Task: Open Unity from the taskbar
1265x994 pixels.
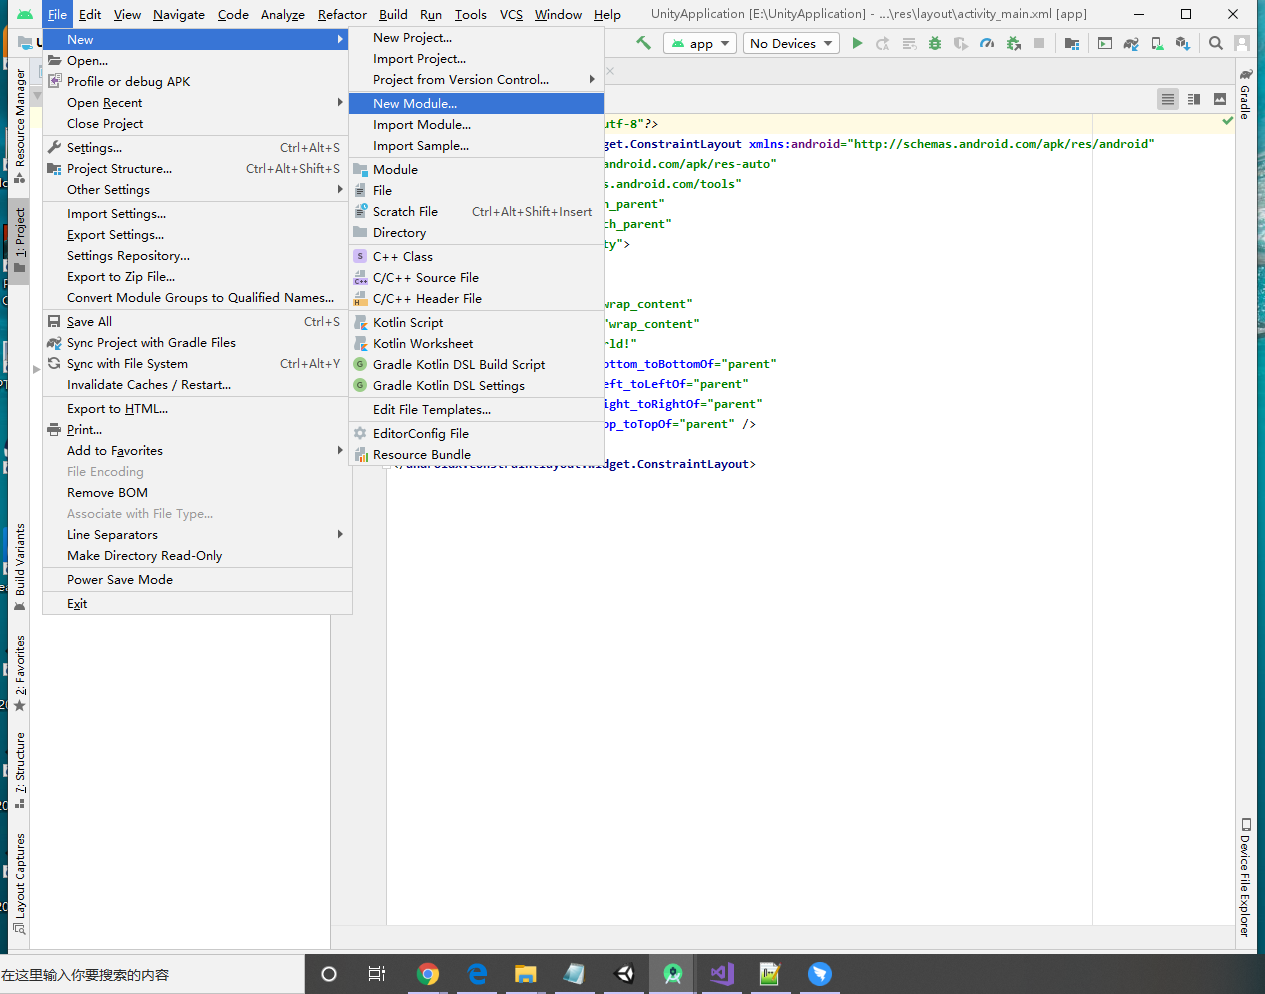Action: point(624,973)
